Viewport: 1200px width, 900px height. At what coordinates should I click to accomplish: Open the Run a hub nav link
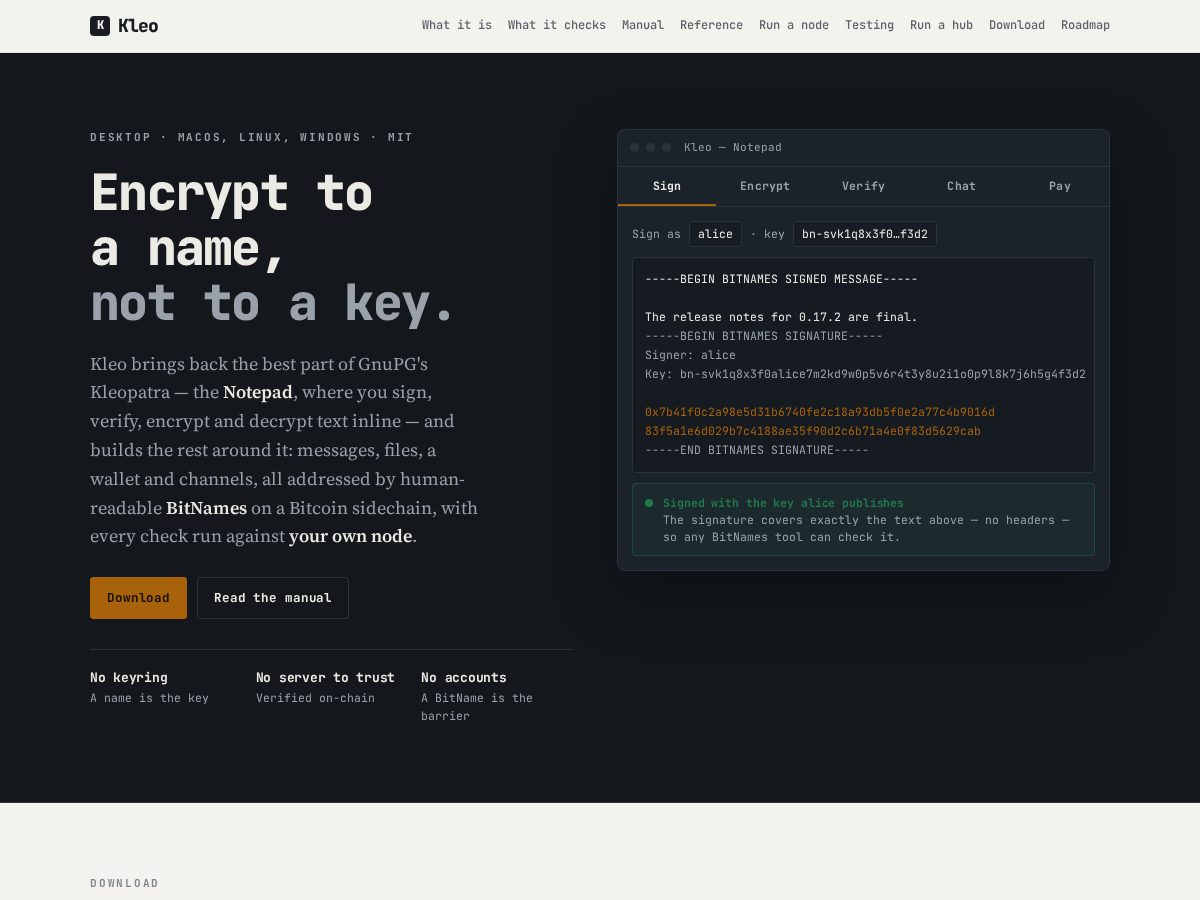(x=941, y=25)
